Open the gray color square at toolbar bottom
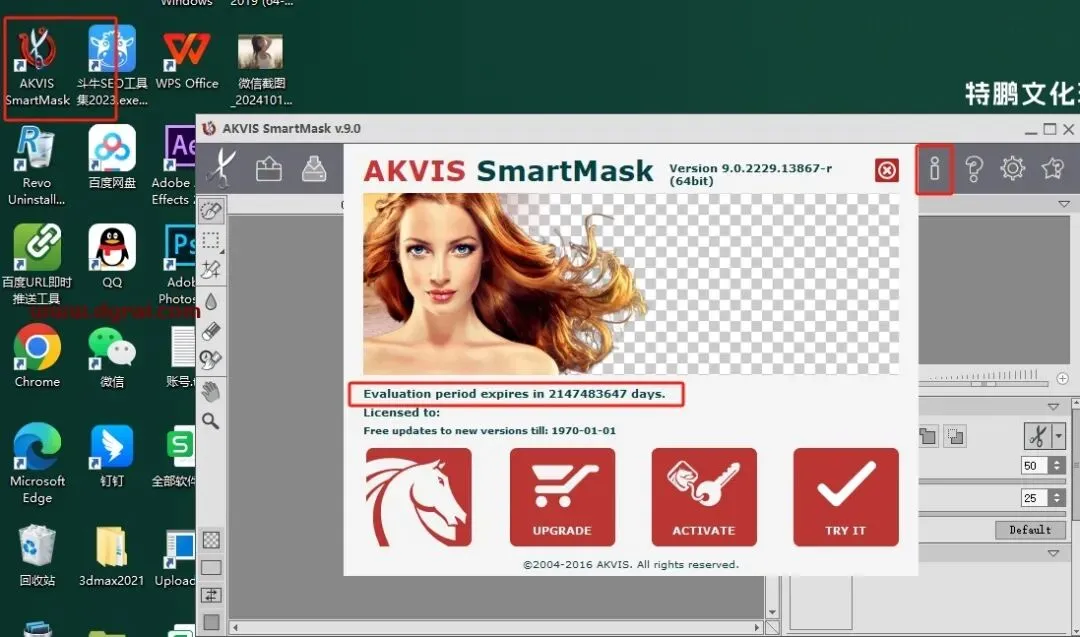Screen dimensions: 1080x637 click(211, 623)
